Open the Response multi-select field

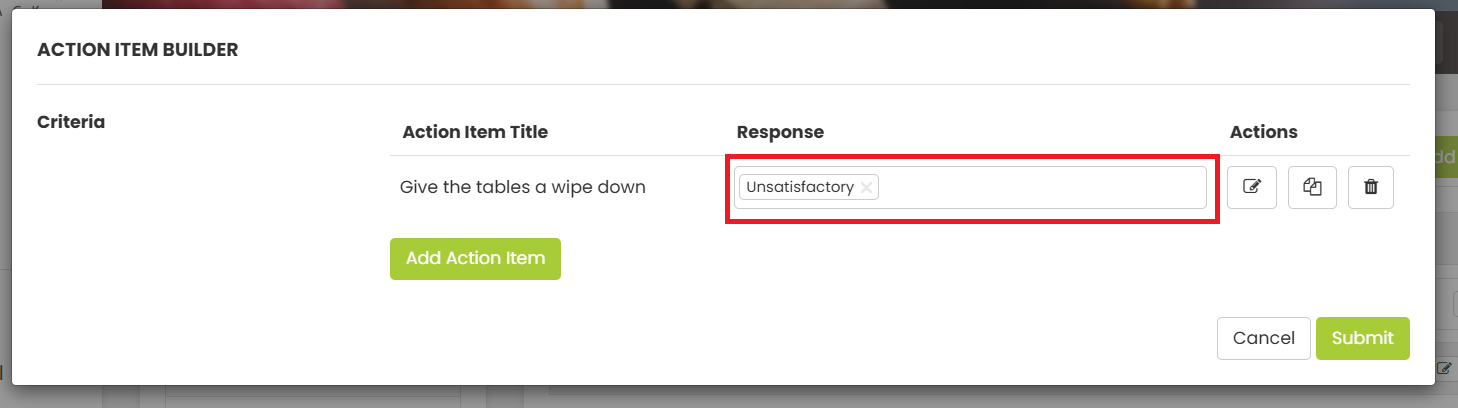pos(970,187)
